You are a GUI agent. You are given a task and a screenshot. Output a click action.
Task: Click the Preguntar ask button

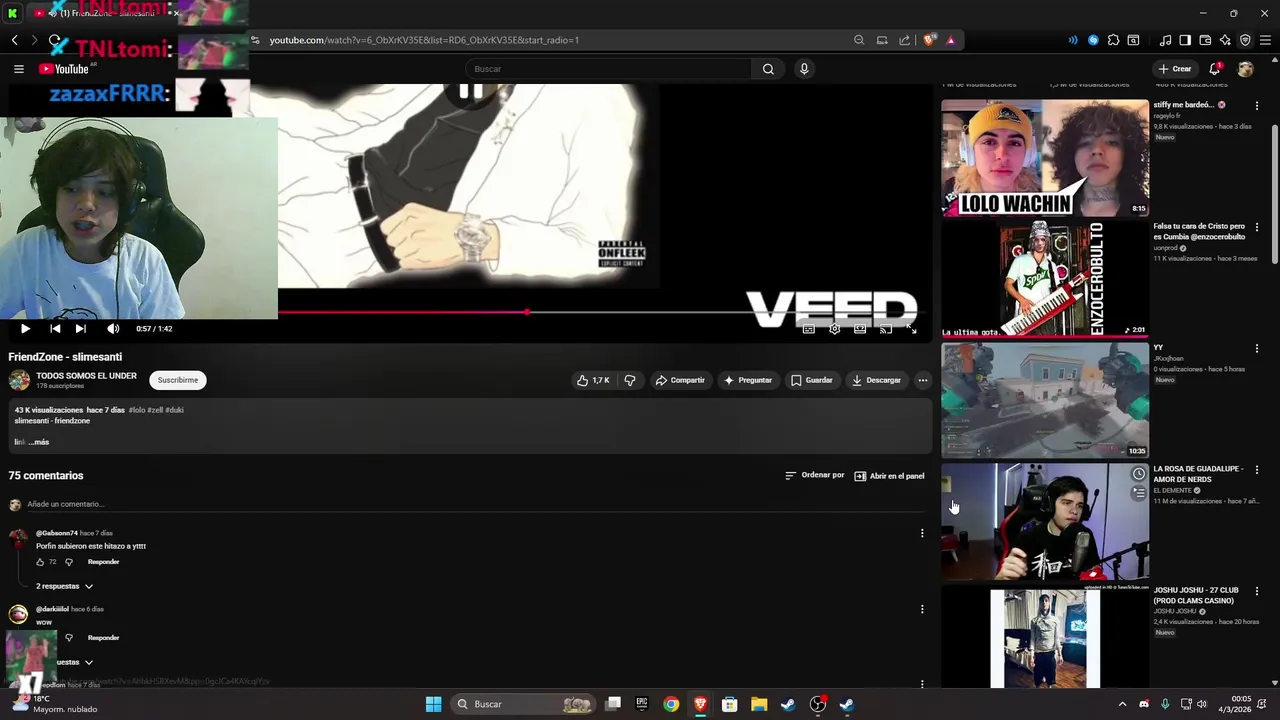tap(748, 380)
